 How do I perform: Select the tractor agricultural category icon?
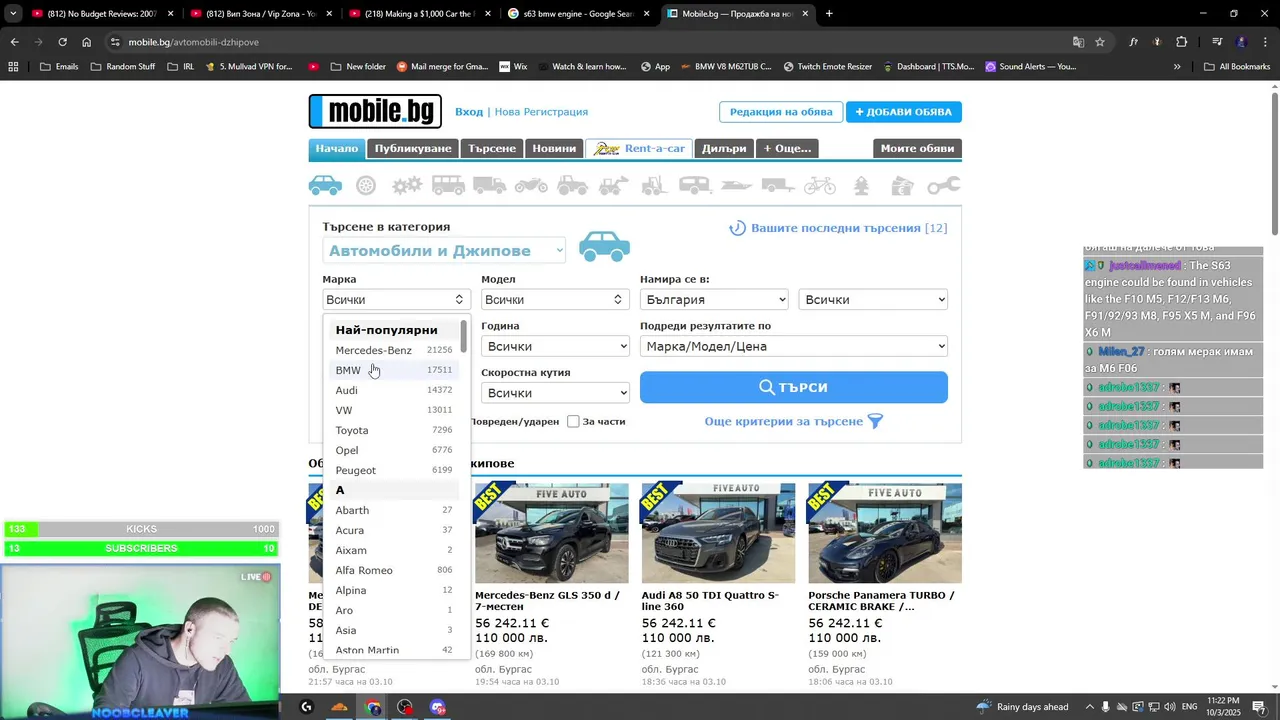tap(572, 185)
